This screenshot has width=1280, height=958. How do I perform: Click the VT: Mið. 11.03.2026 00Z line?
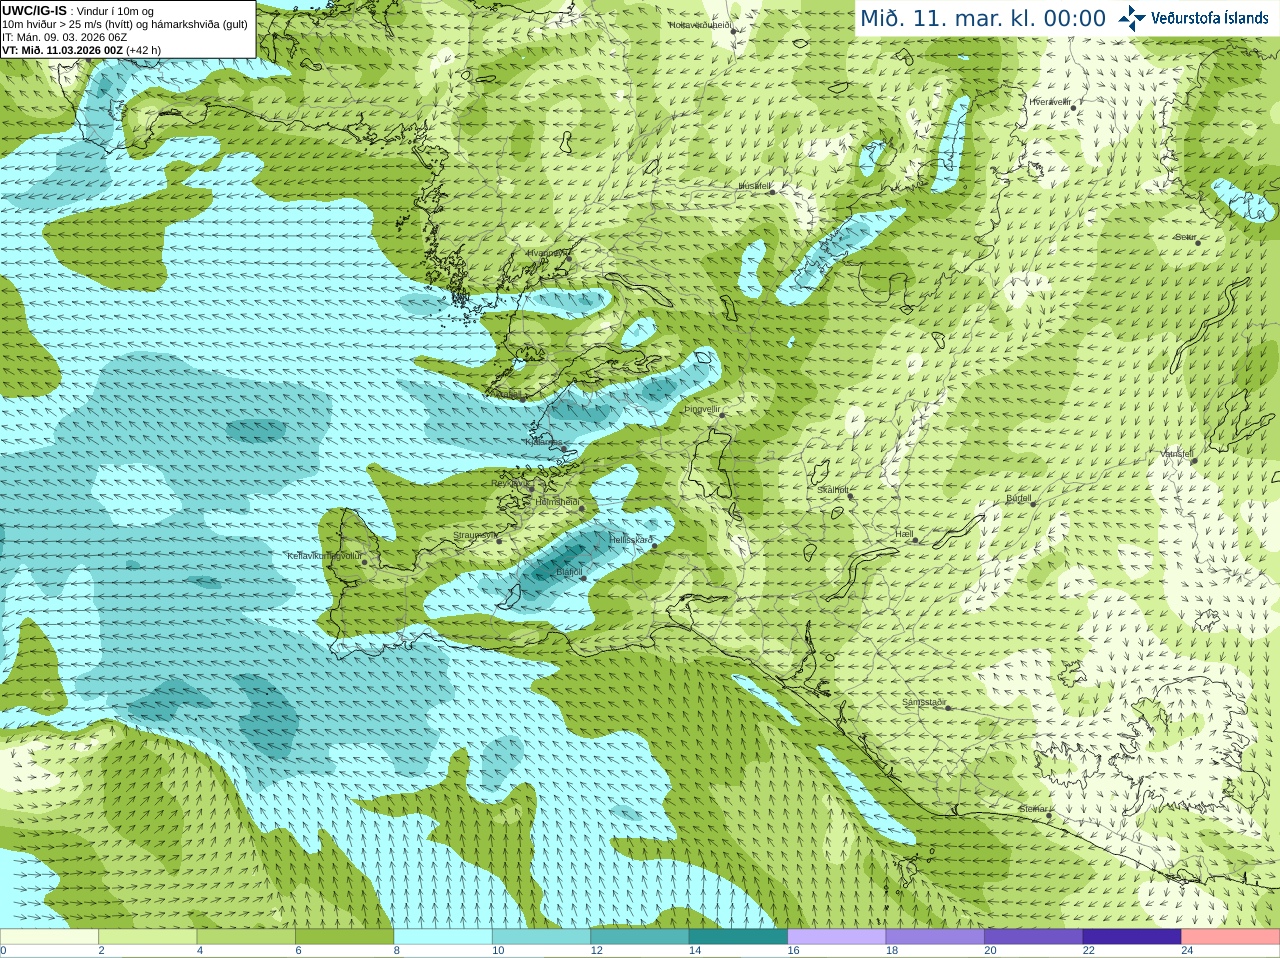81,50
